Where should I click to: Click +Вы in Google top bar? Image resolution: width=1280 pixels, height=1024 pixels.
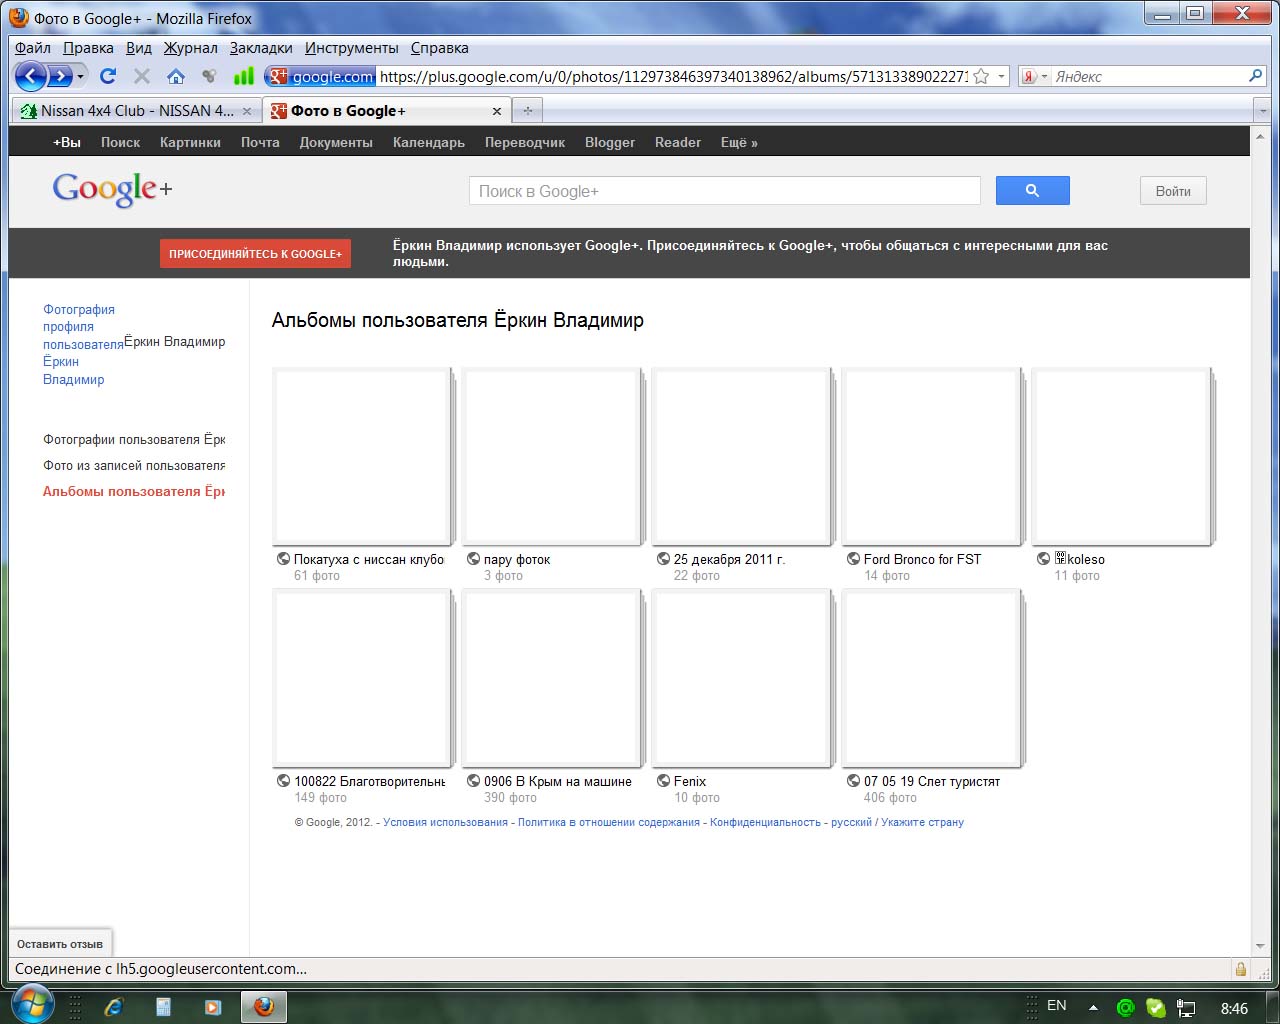(67, 142)
